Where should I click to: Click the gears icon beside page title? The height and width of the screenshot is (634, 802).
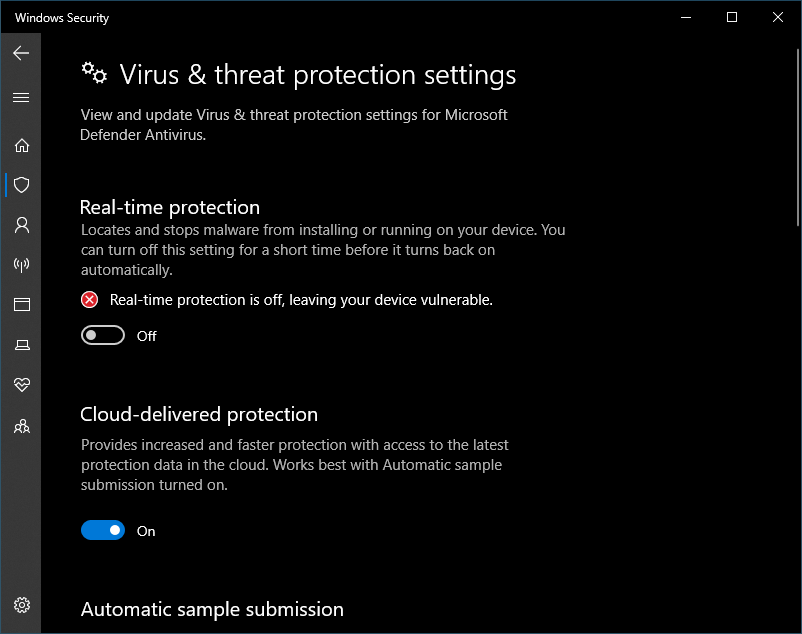coord(94,72)
